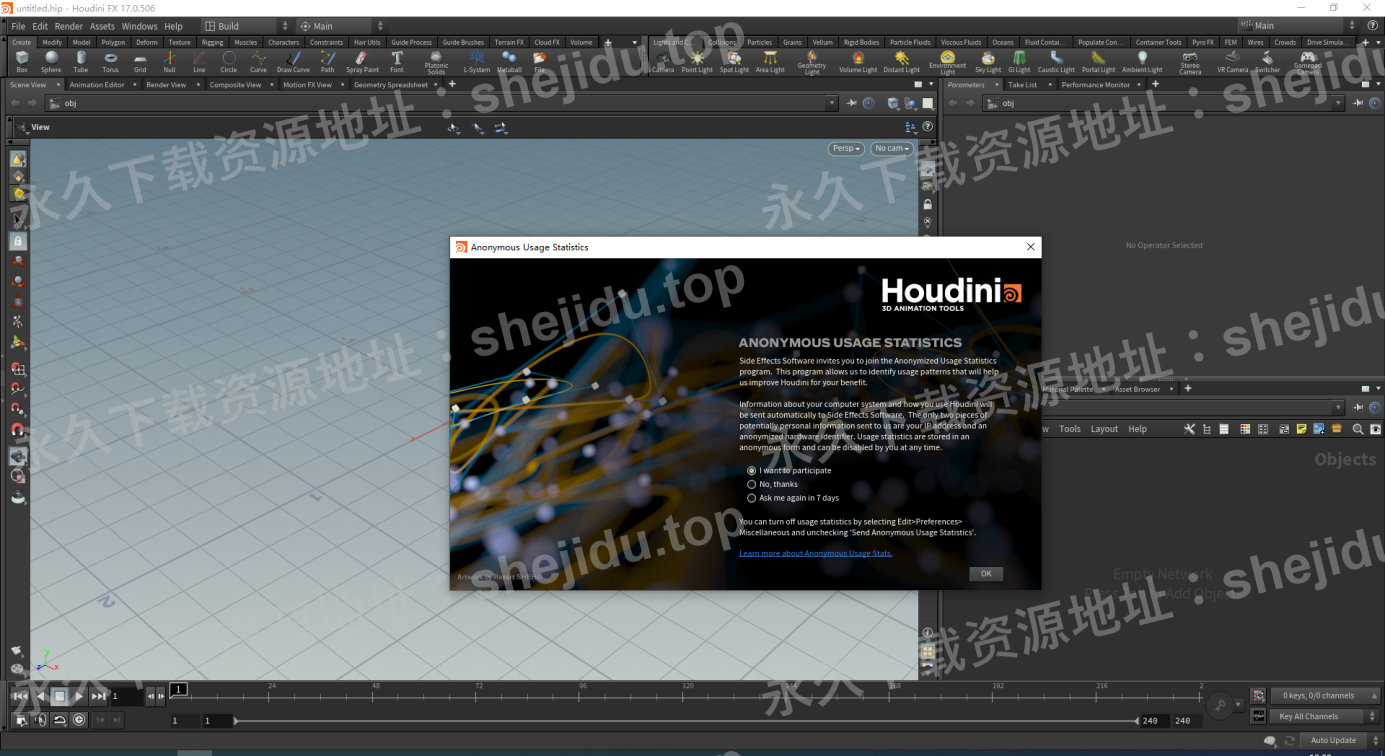Image resolution: width=1385 pixels, height=756 pixels.
Task: Switch to the Polygon shelf tab
Action: tap(113, 42)
